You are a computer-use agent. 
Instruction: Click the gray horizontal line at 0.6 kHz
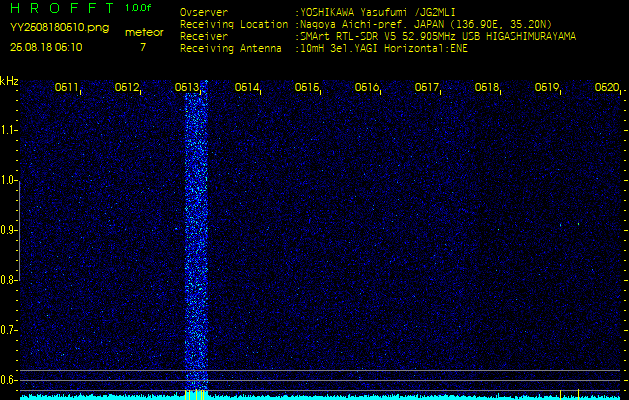pyautogui.click(x=320, y=380)
